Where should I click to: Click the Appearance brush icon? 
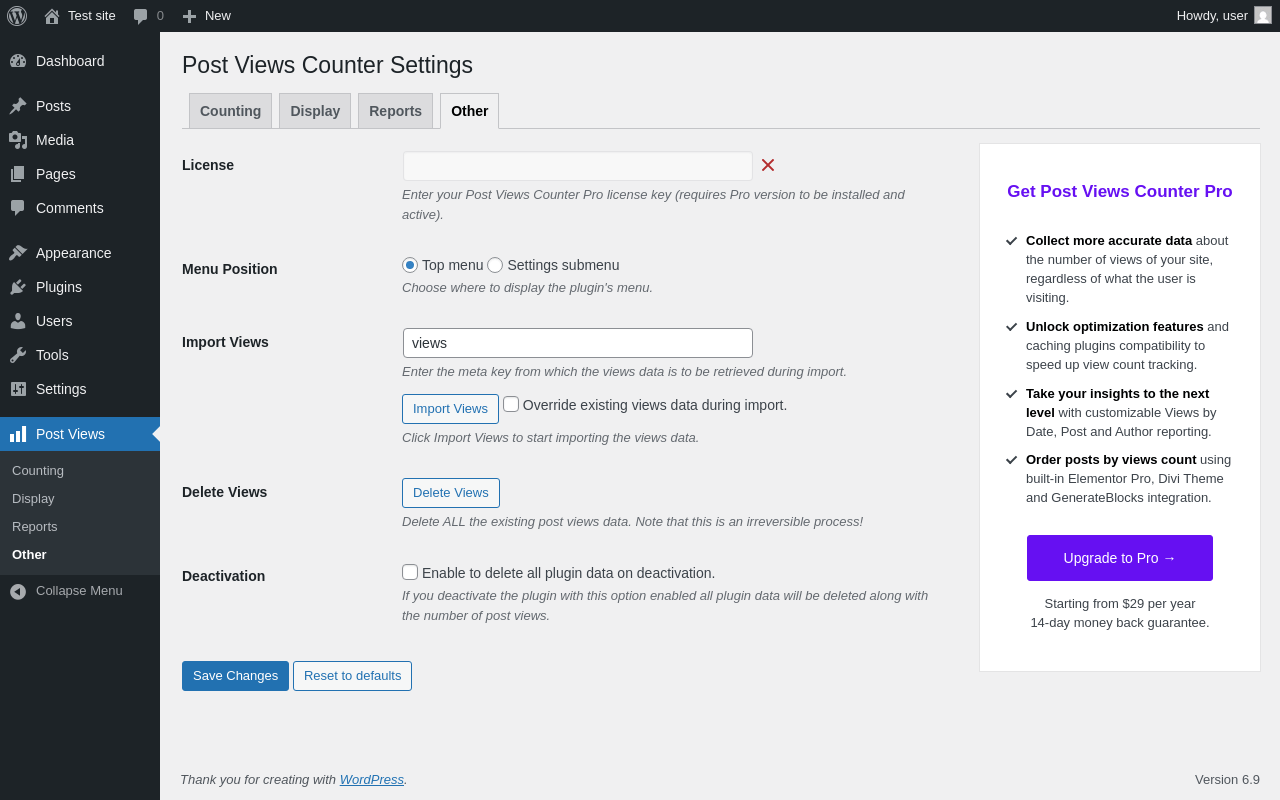click(18, 253)
